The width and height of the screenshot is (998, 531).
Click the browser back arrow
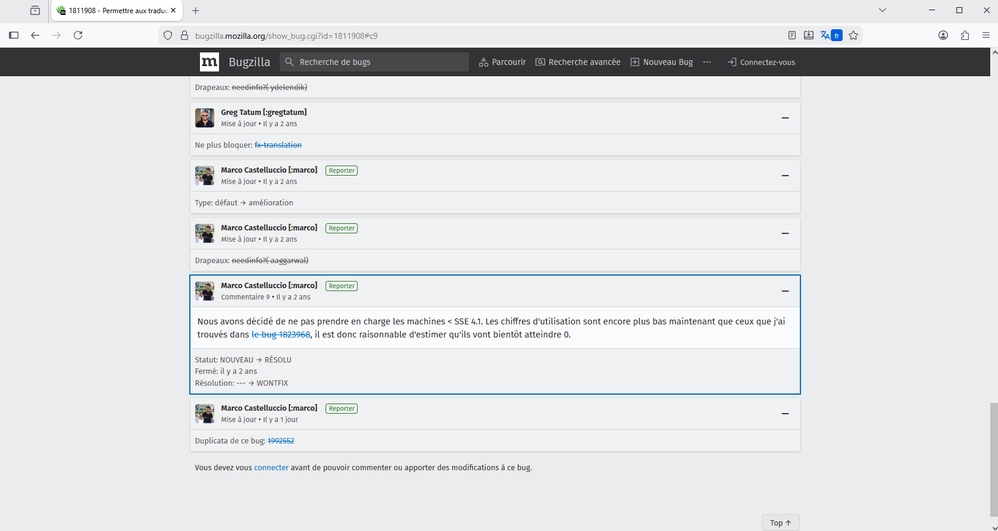(x=35, y=35)
